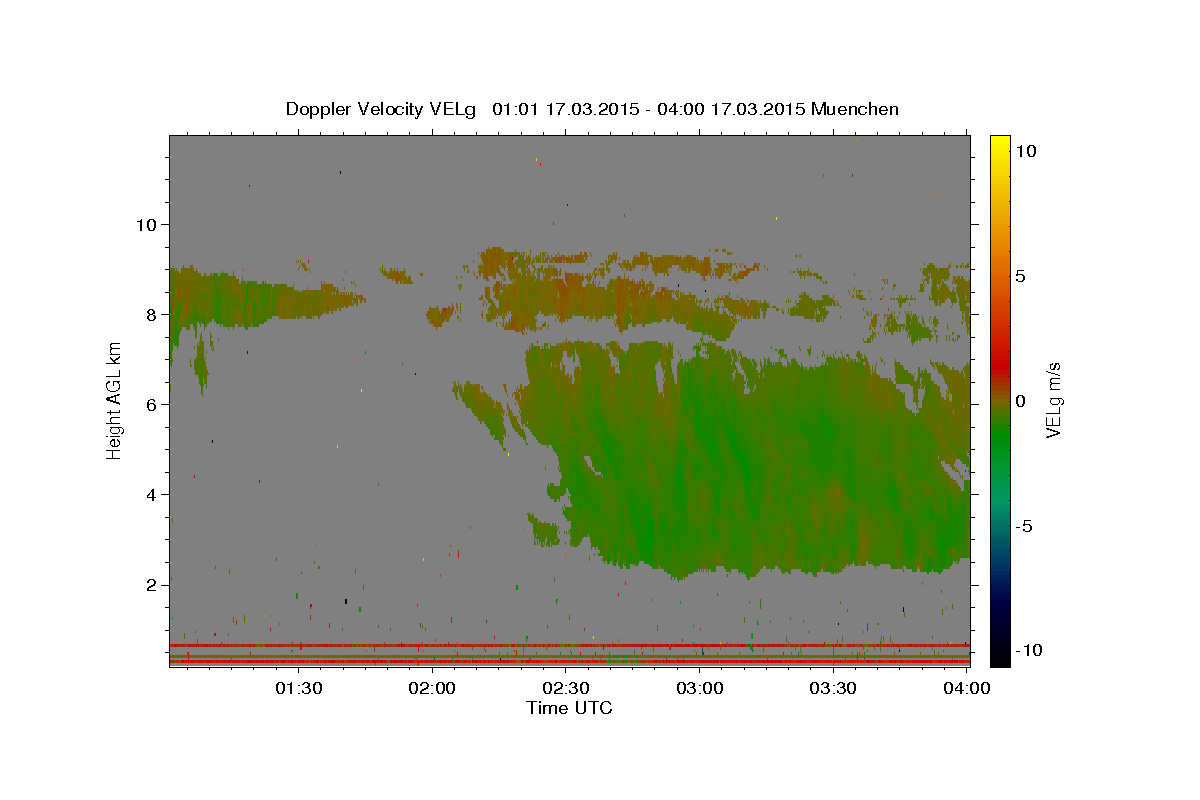The image size is (1200, 800).
Task: Click the 'Muenchen' location text in title
Action: (855, 109)
